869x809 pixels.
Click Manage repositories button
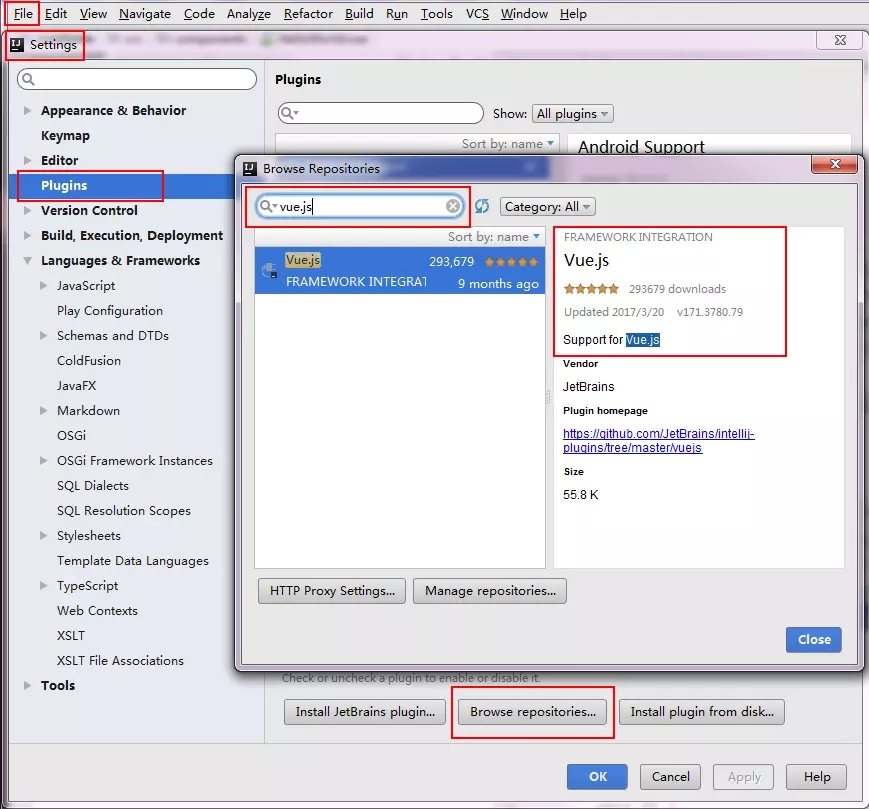[x=490, y=591]
